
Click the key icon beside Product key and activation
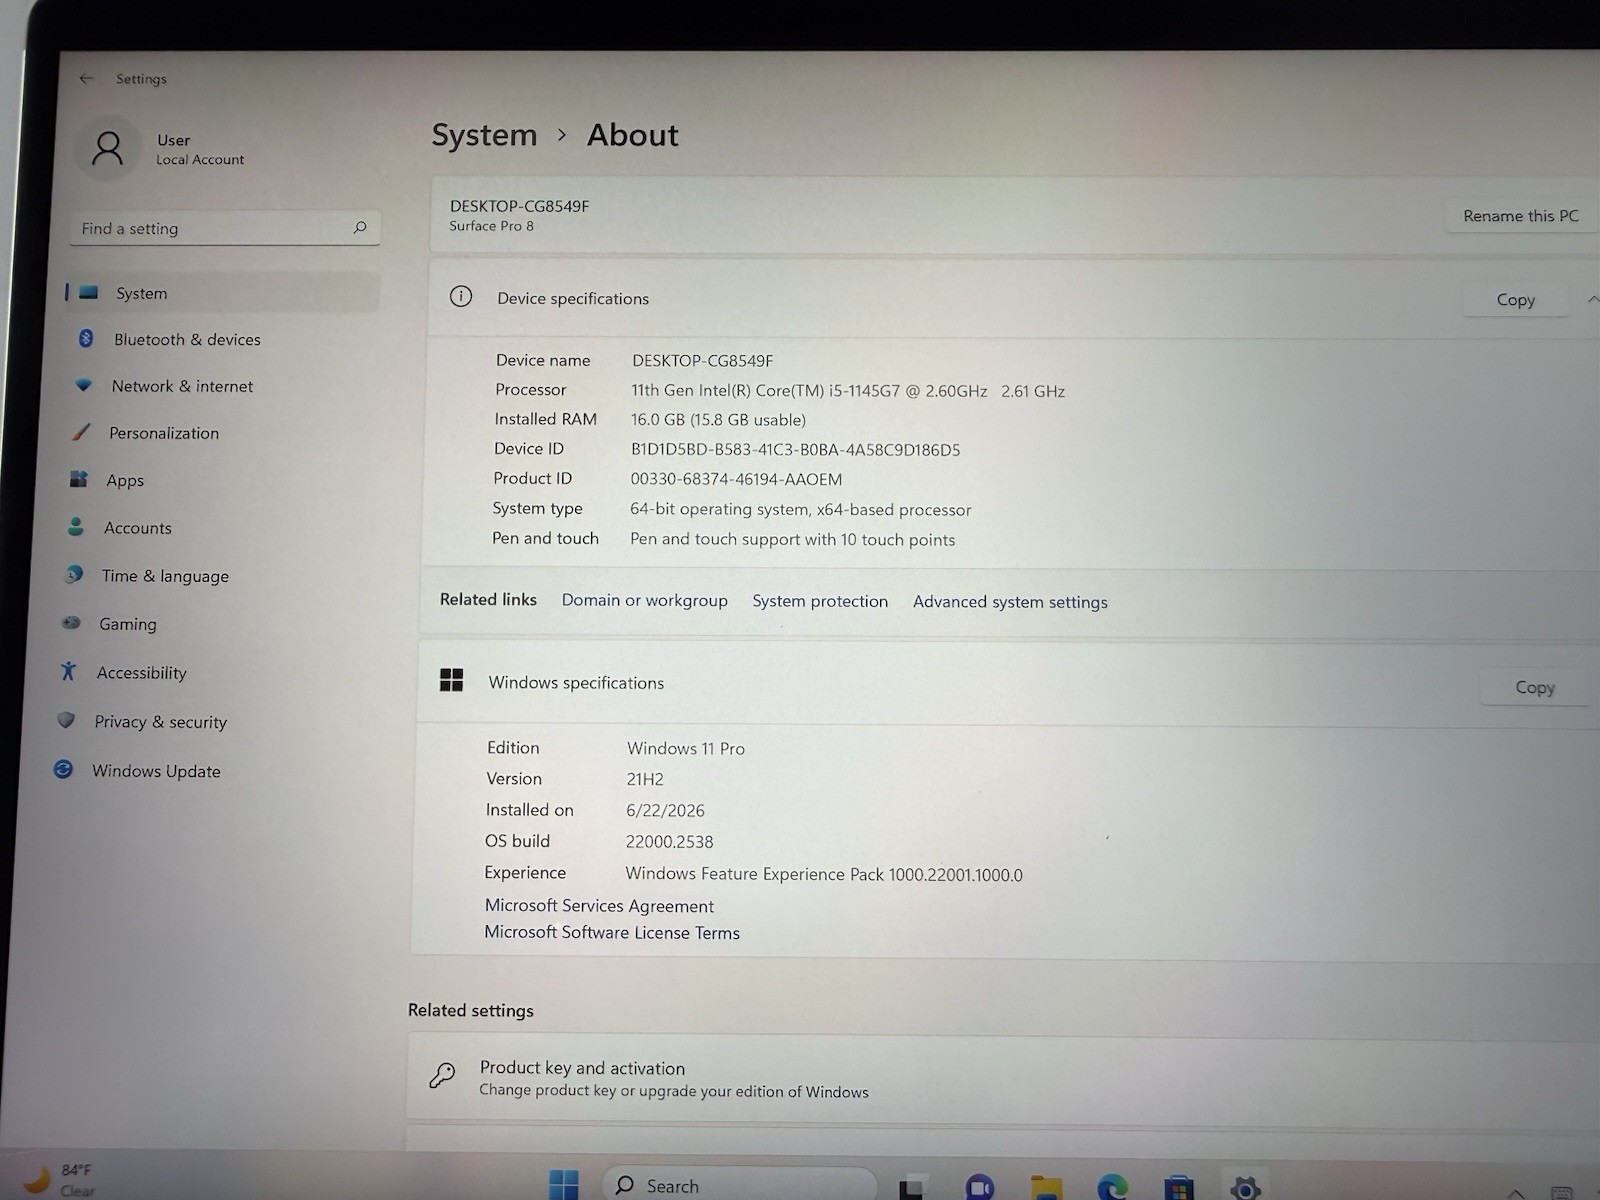(x=442, y=1075)
